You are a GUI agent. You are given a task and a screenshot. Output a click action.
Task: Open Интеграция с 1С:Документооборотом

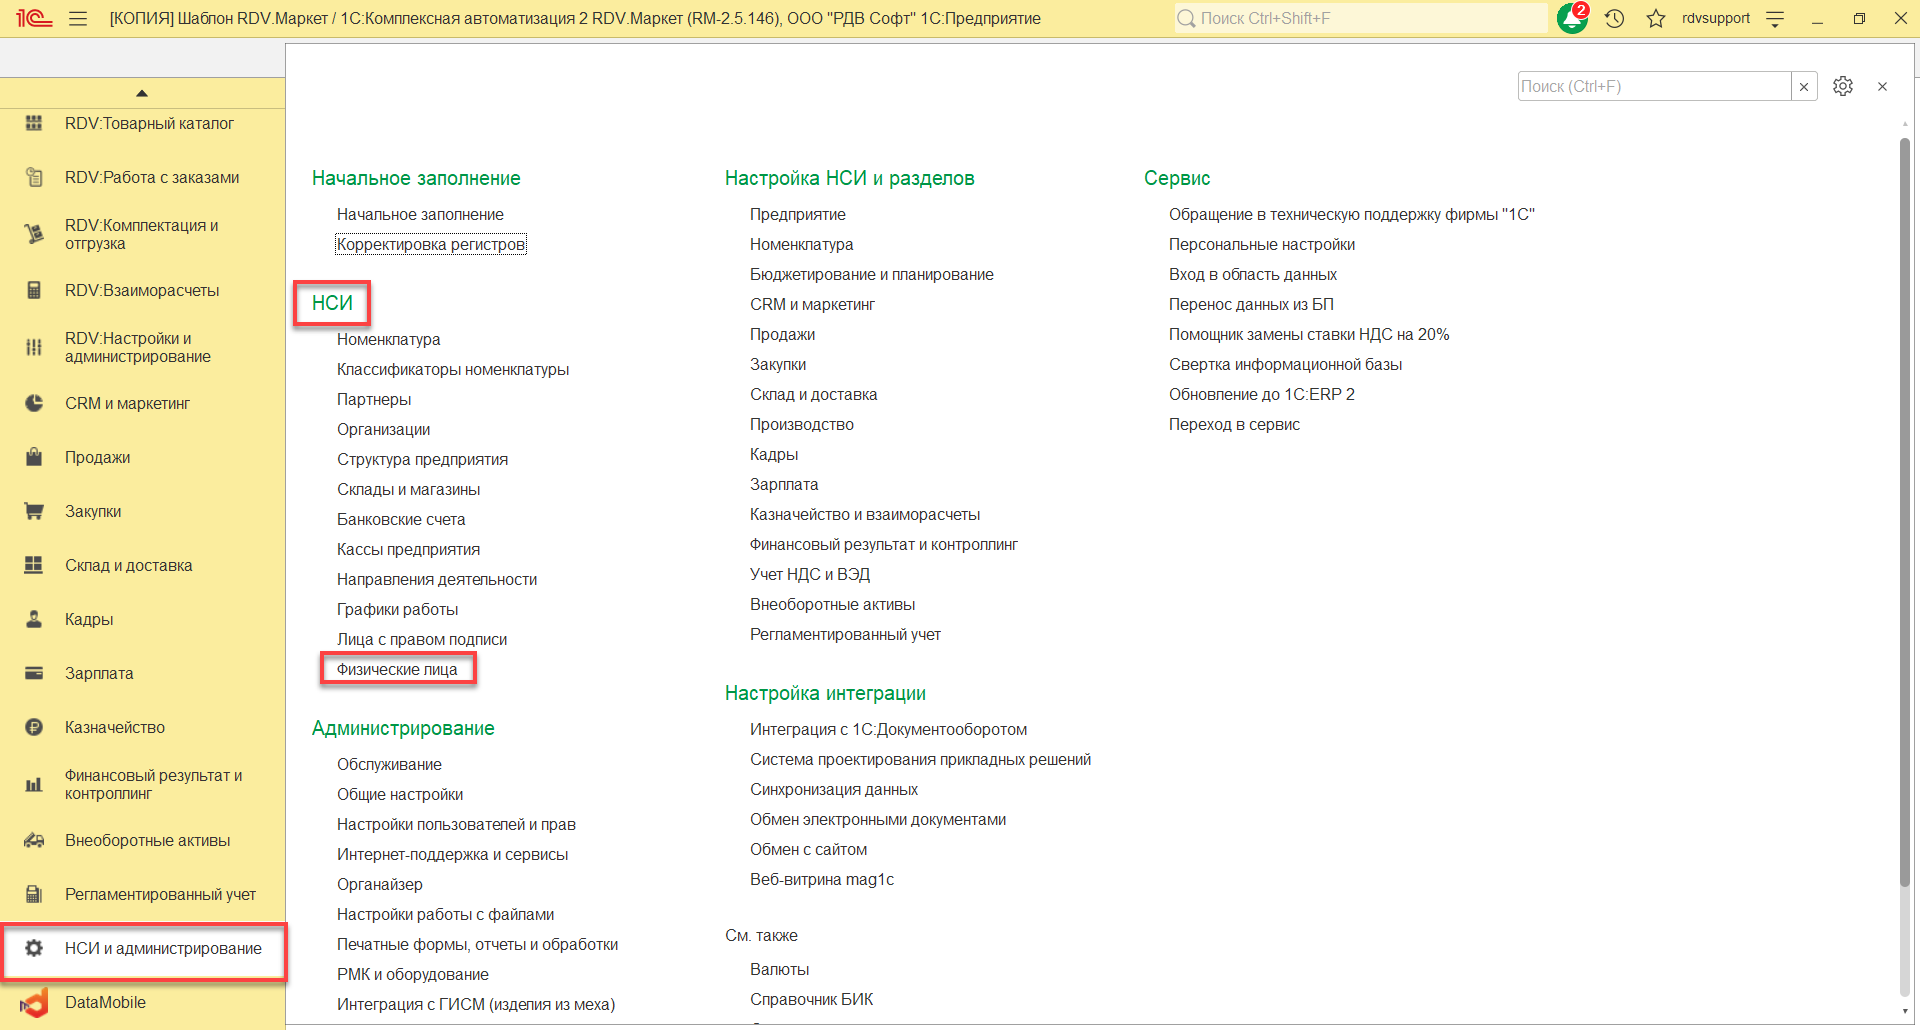tap(888, 729)
